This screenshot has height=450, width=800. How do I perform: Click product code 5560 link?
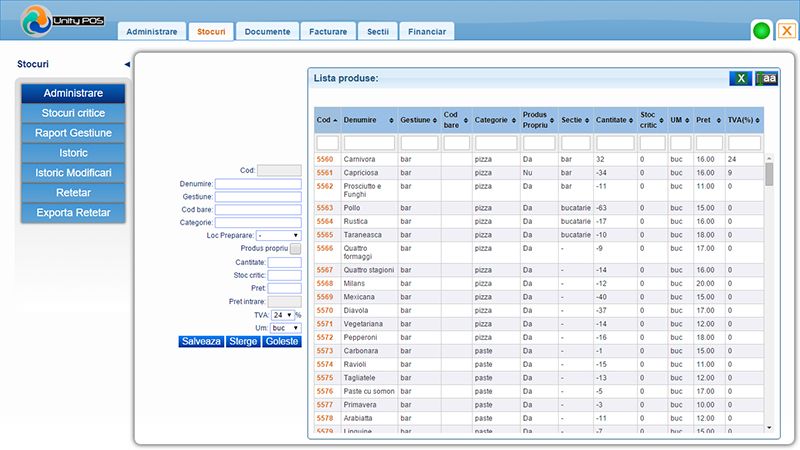(x=324, y=159)
